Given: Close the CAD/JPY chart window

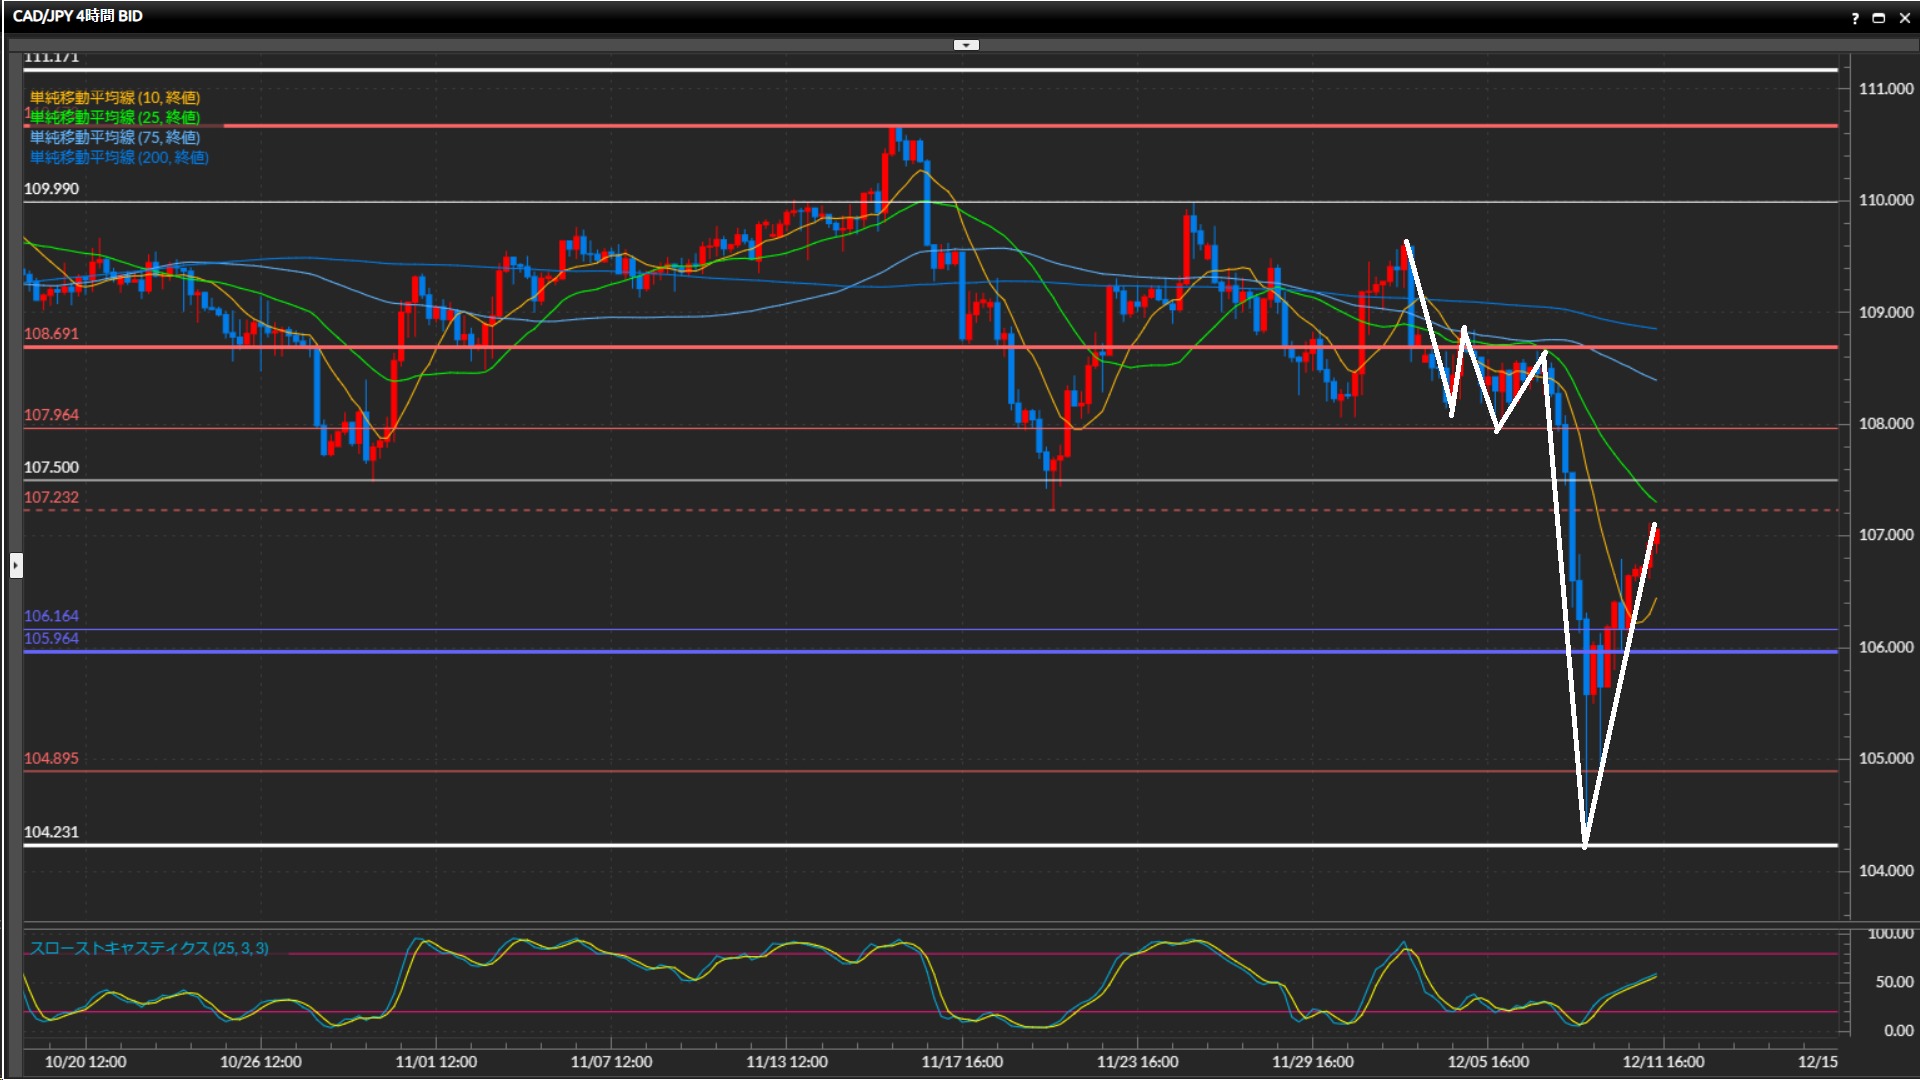Looking at the screenshot, I should point(1904,17).
